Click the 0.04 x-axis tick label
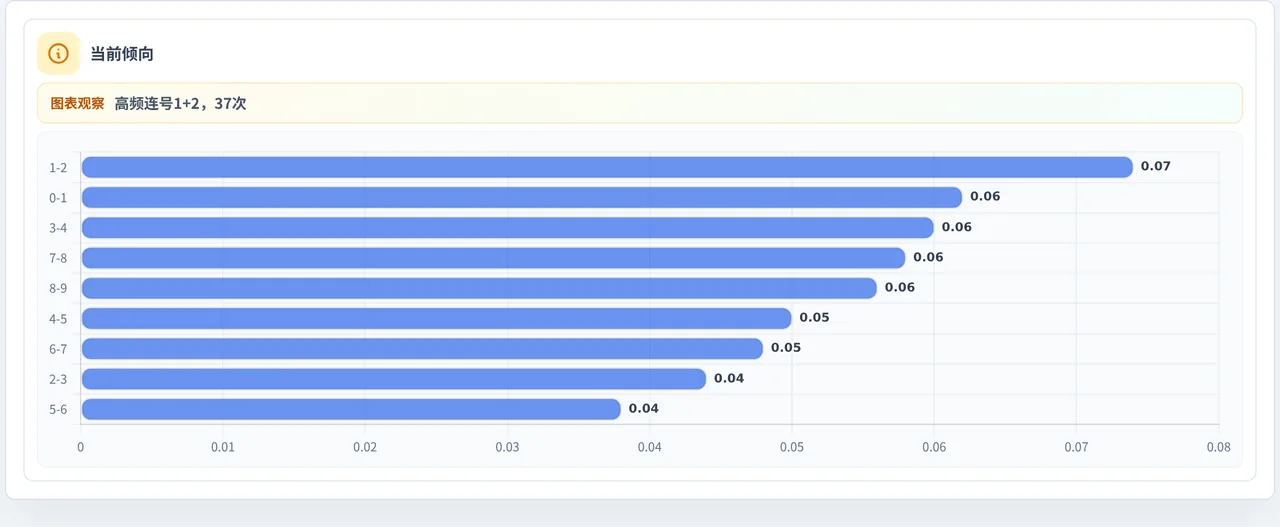The image size is (1280, 527). coord(650,447)
